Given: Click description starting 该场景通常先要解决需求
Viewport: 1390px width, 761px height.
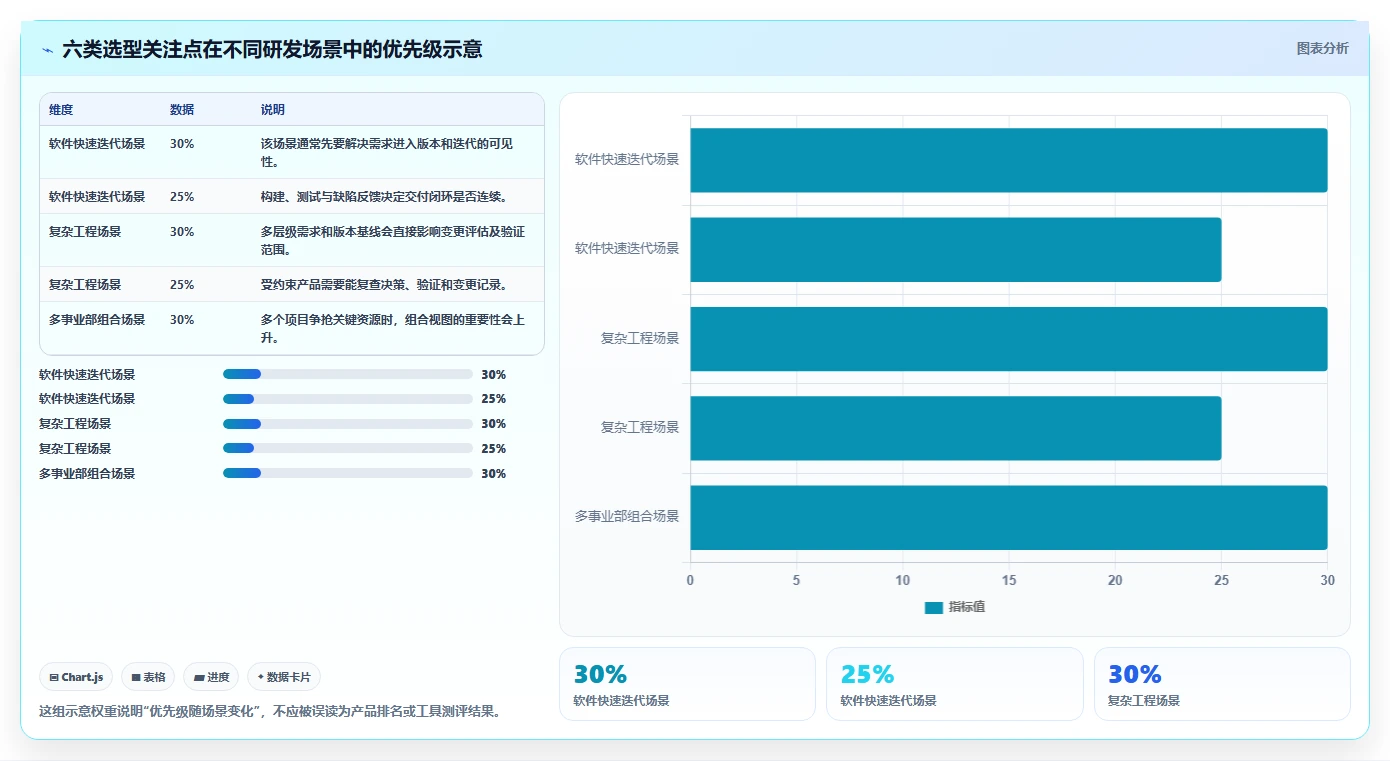Looking at the screenshot, I should pos(387,152).
